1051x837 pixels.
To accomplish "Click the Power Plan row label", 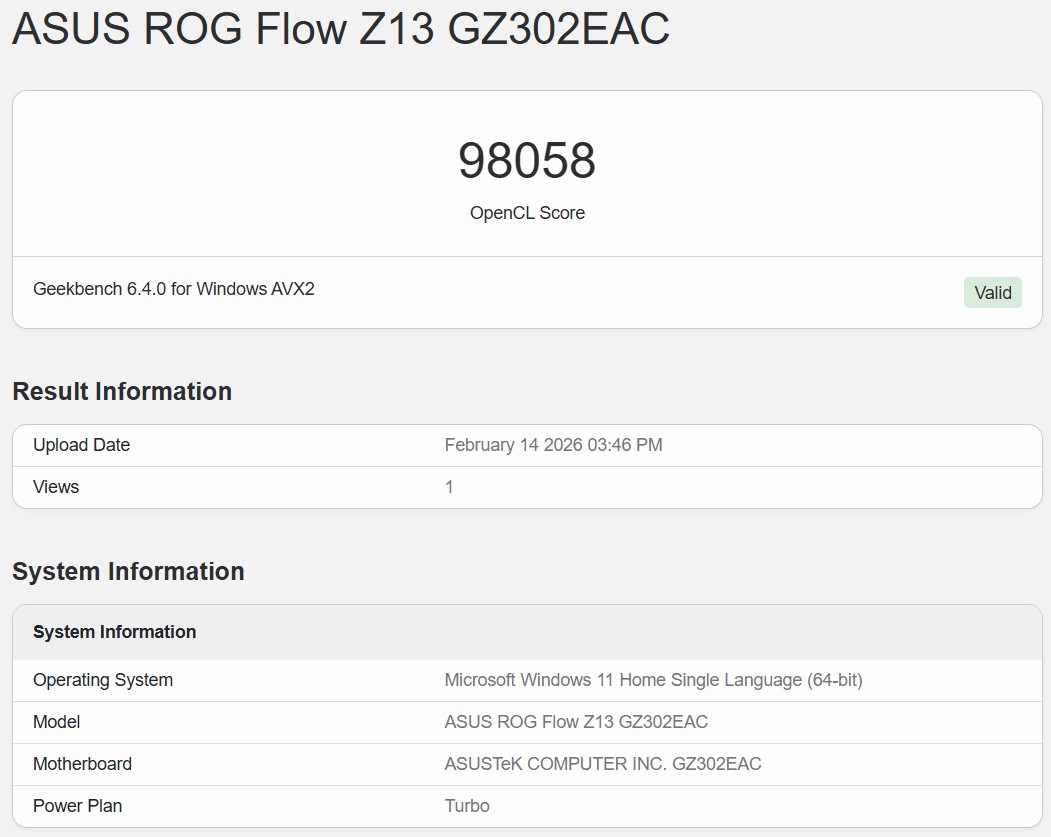I will (x=77, y=806).
